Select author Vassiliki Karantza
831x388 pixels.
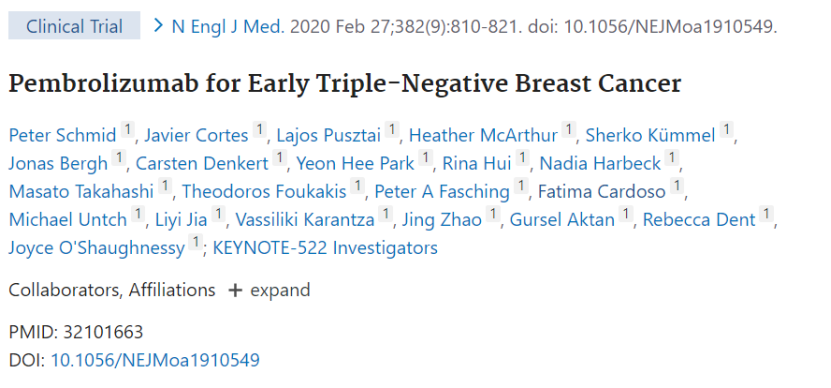(x=305, y=219)
